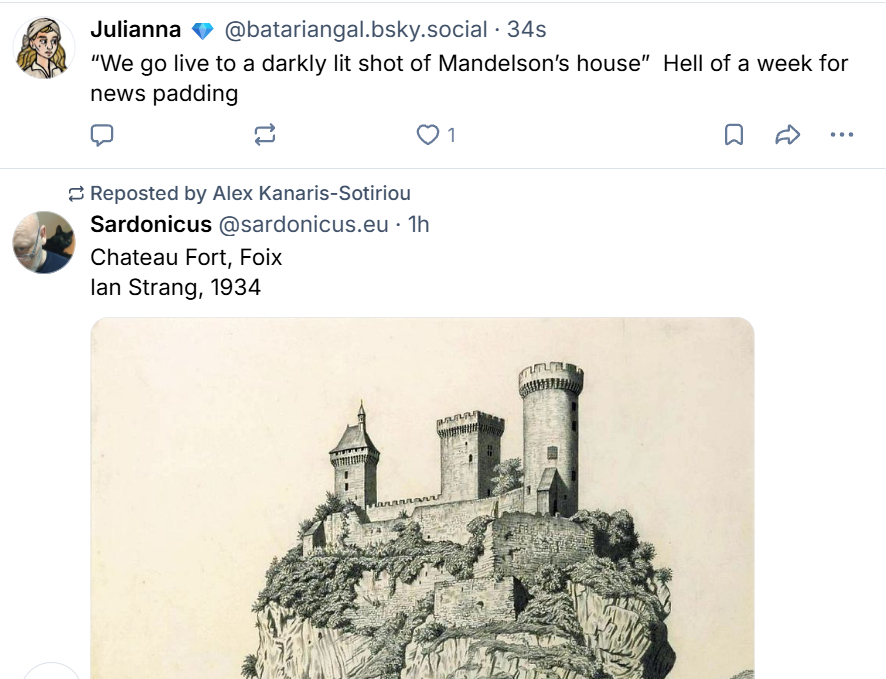Reply to Julianna's post

102,135
